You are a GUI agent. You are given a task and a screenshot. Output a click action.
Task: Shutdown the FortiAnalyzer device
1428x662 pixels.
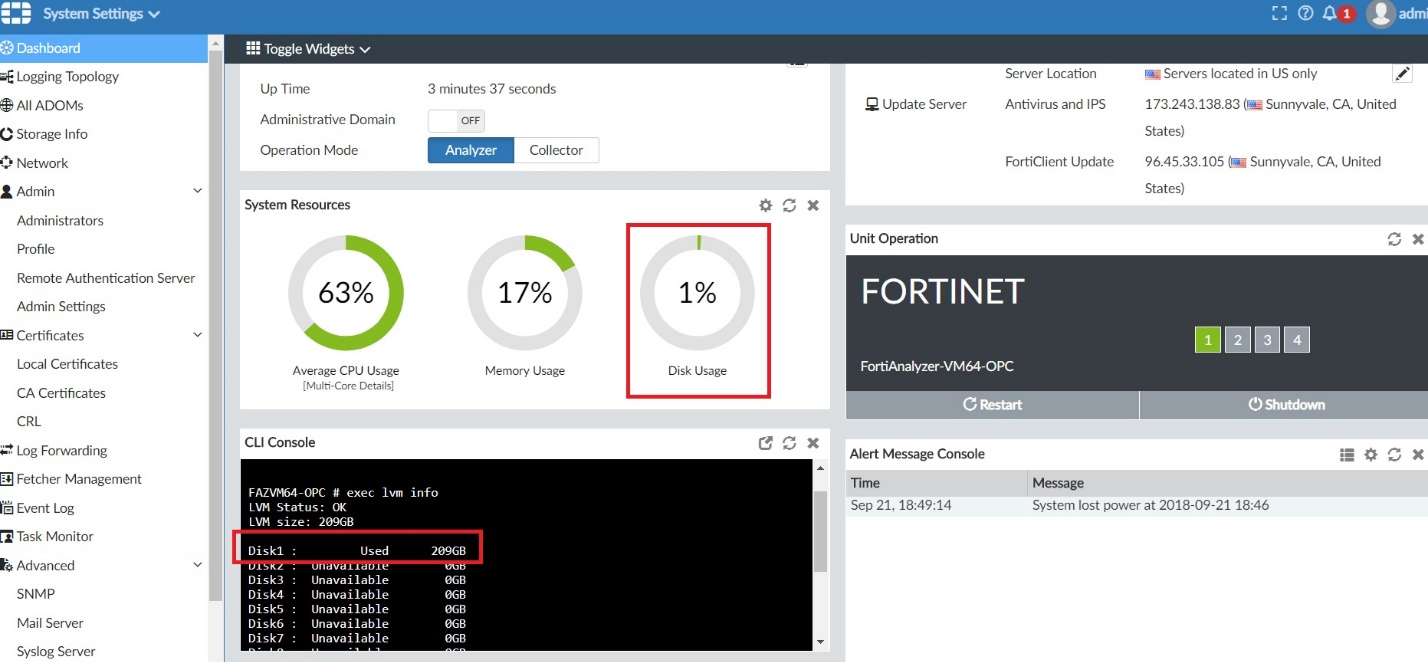(1287, 404)
